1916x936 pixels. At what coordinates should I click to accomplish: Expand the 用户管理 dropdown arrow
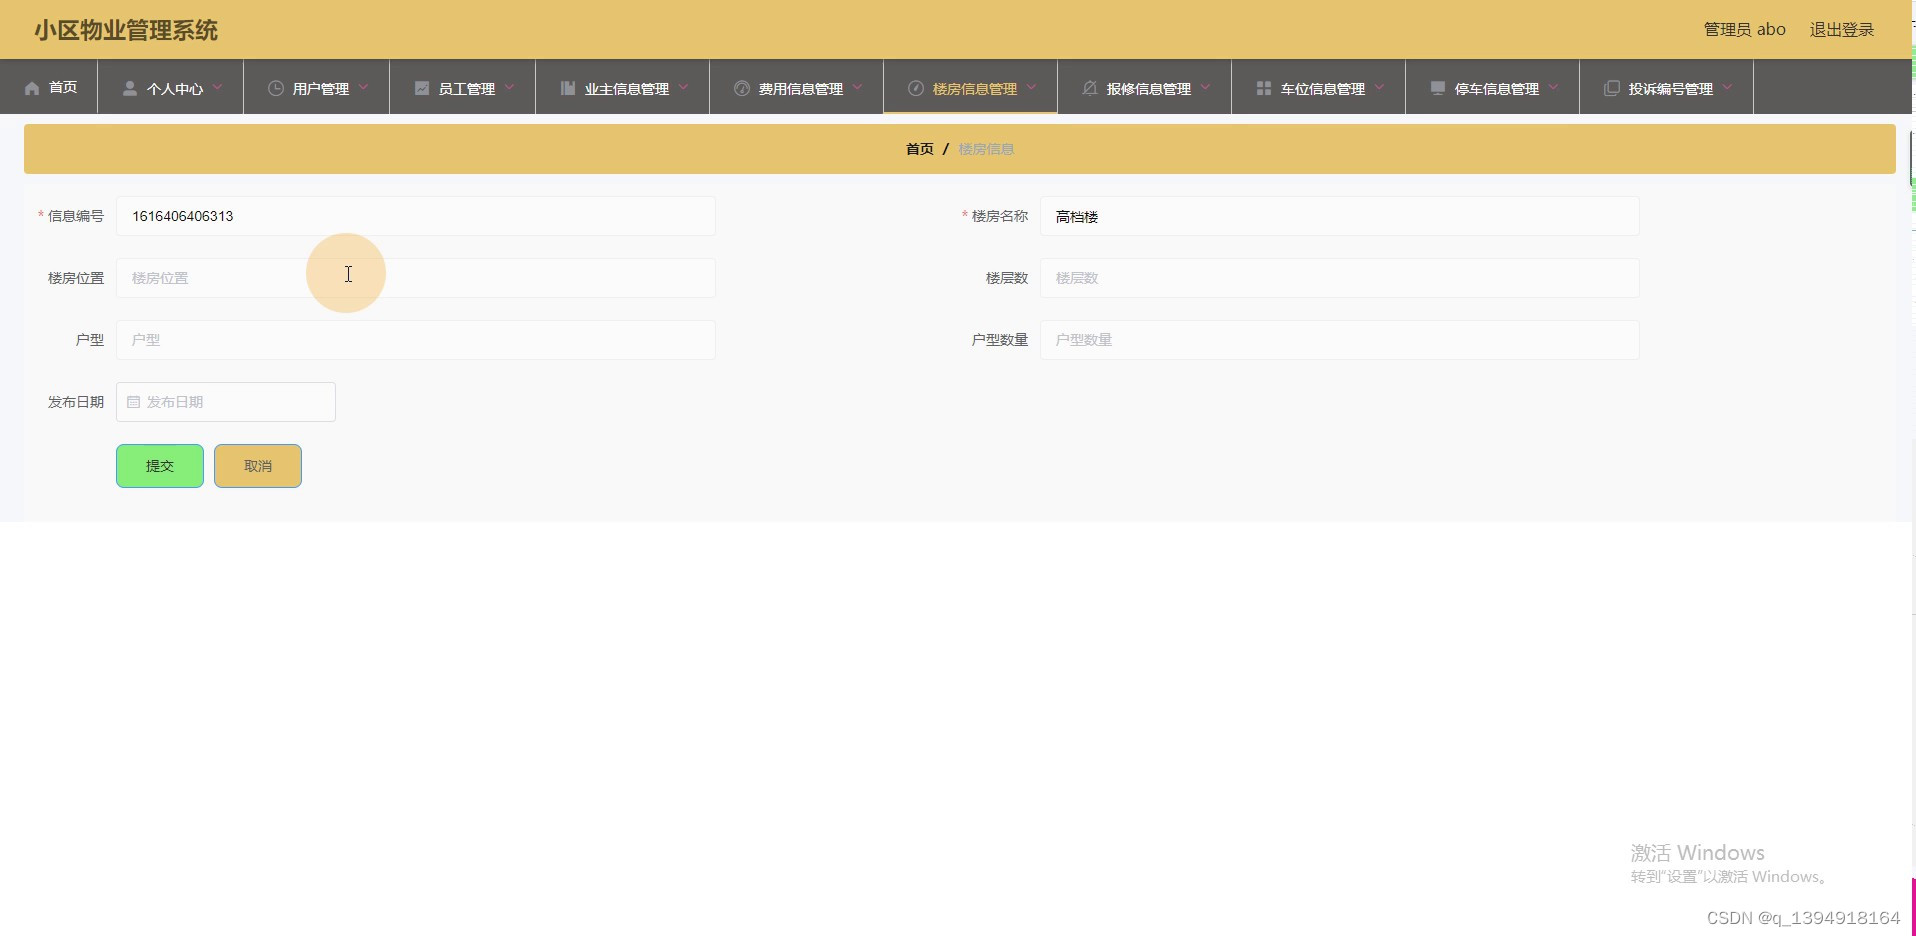tap(363, 87)
